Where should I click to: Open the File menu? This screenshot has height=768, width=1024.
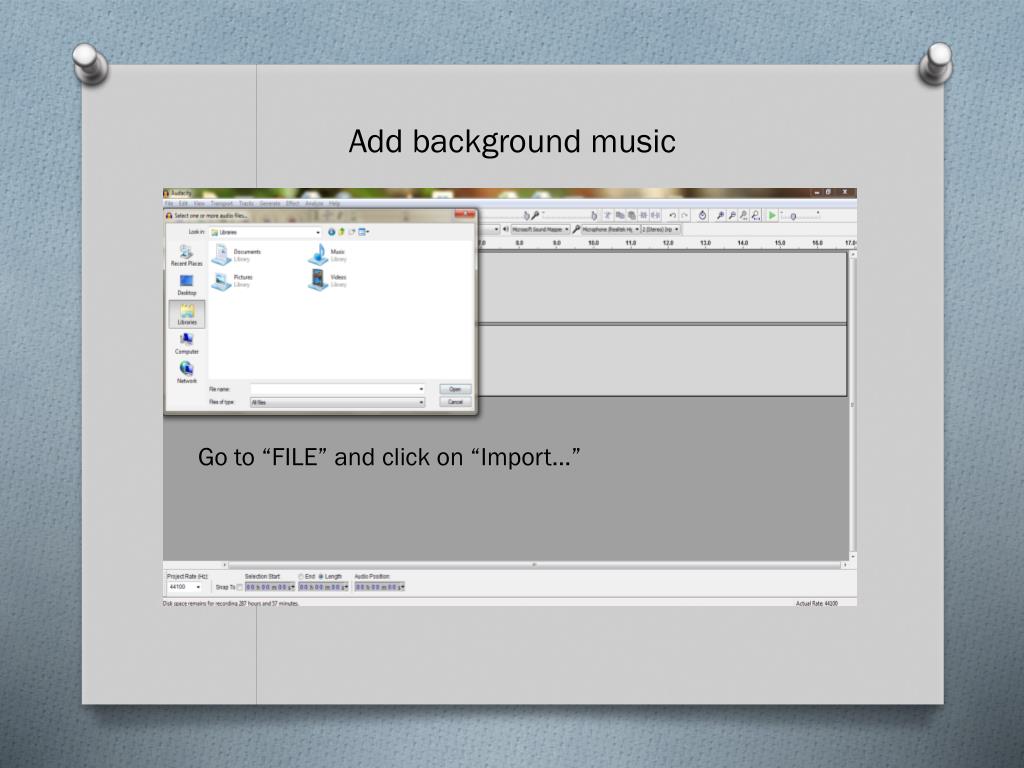point(169,204)
